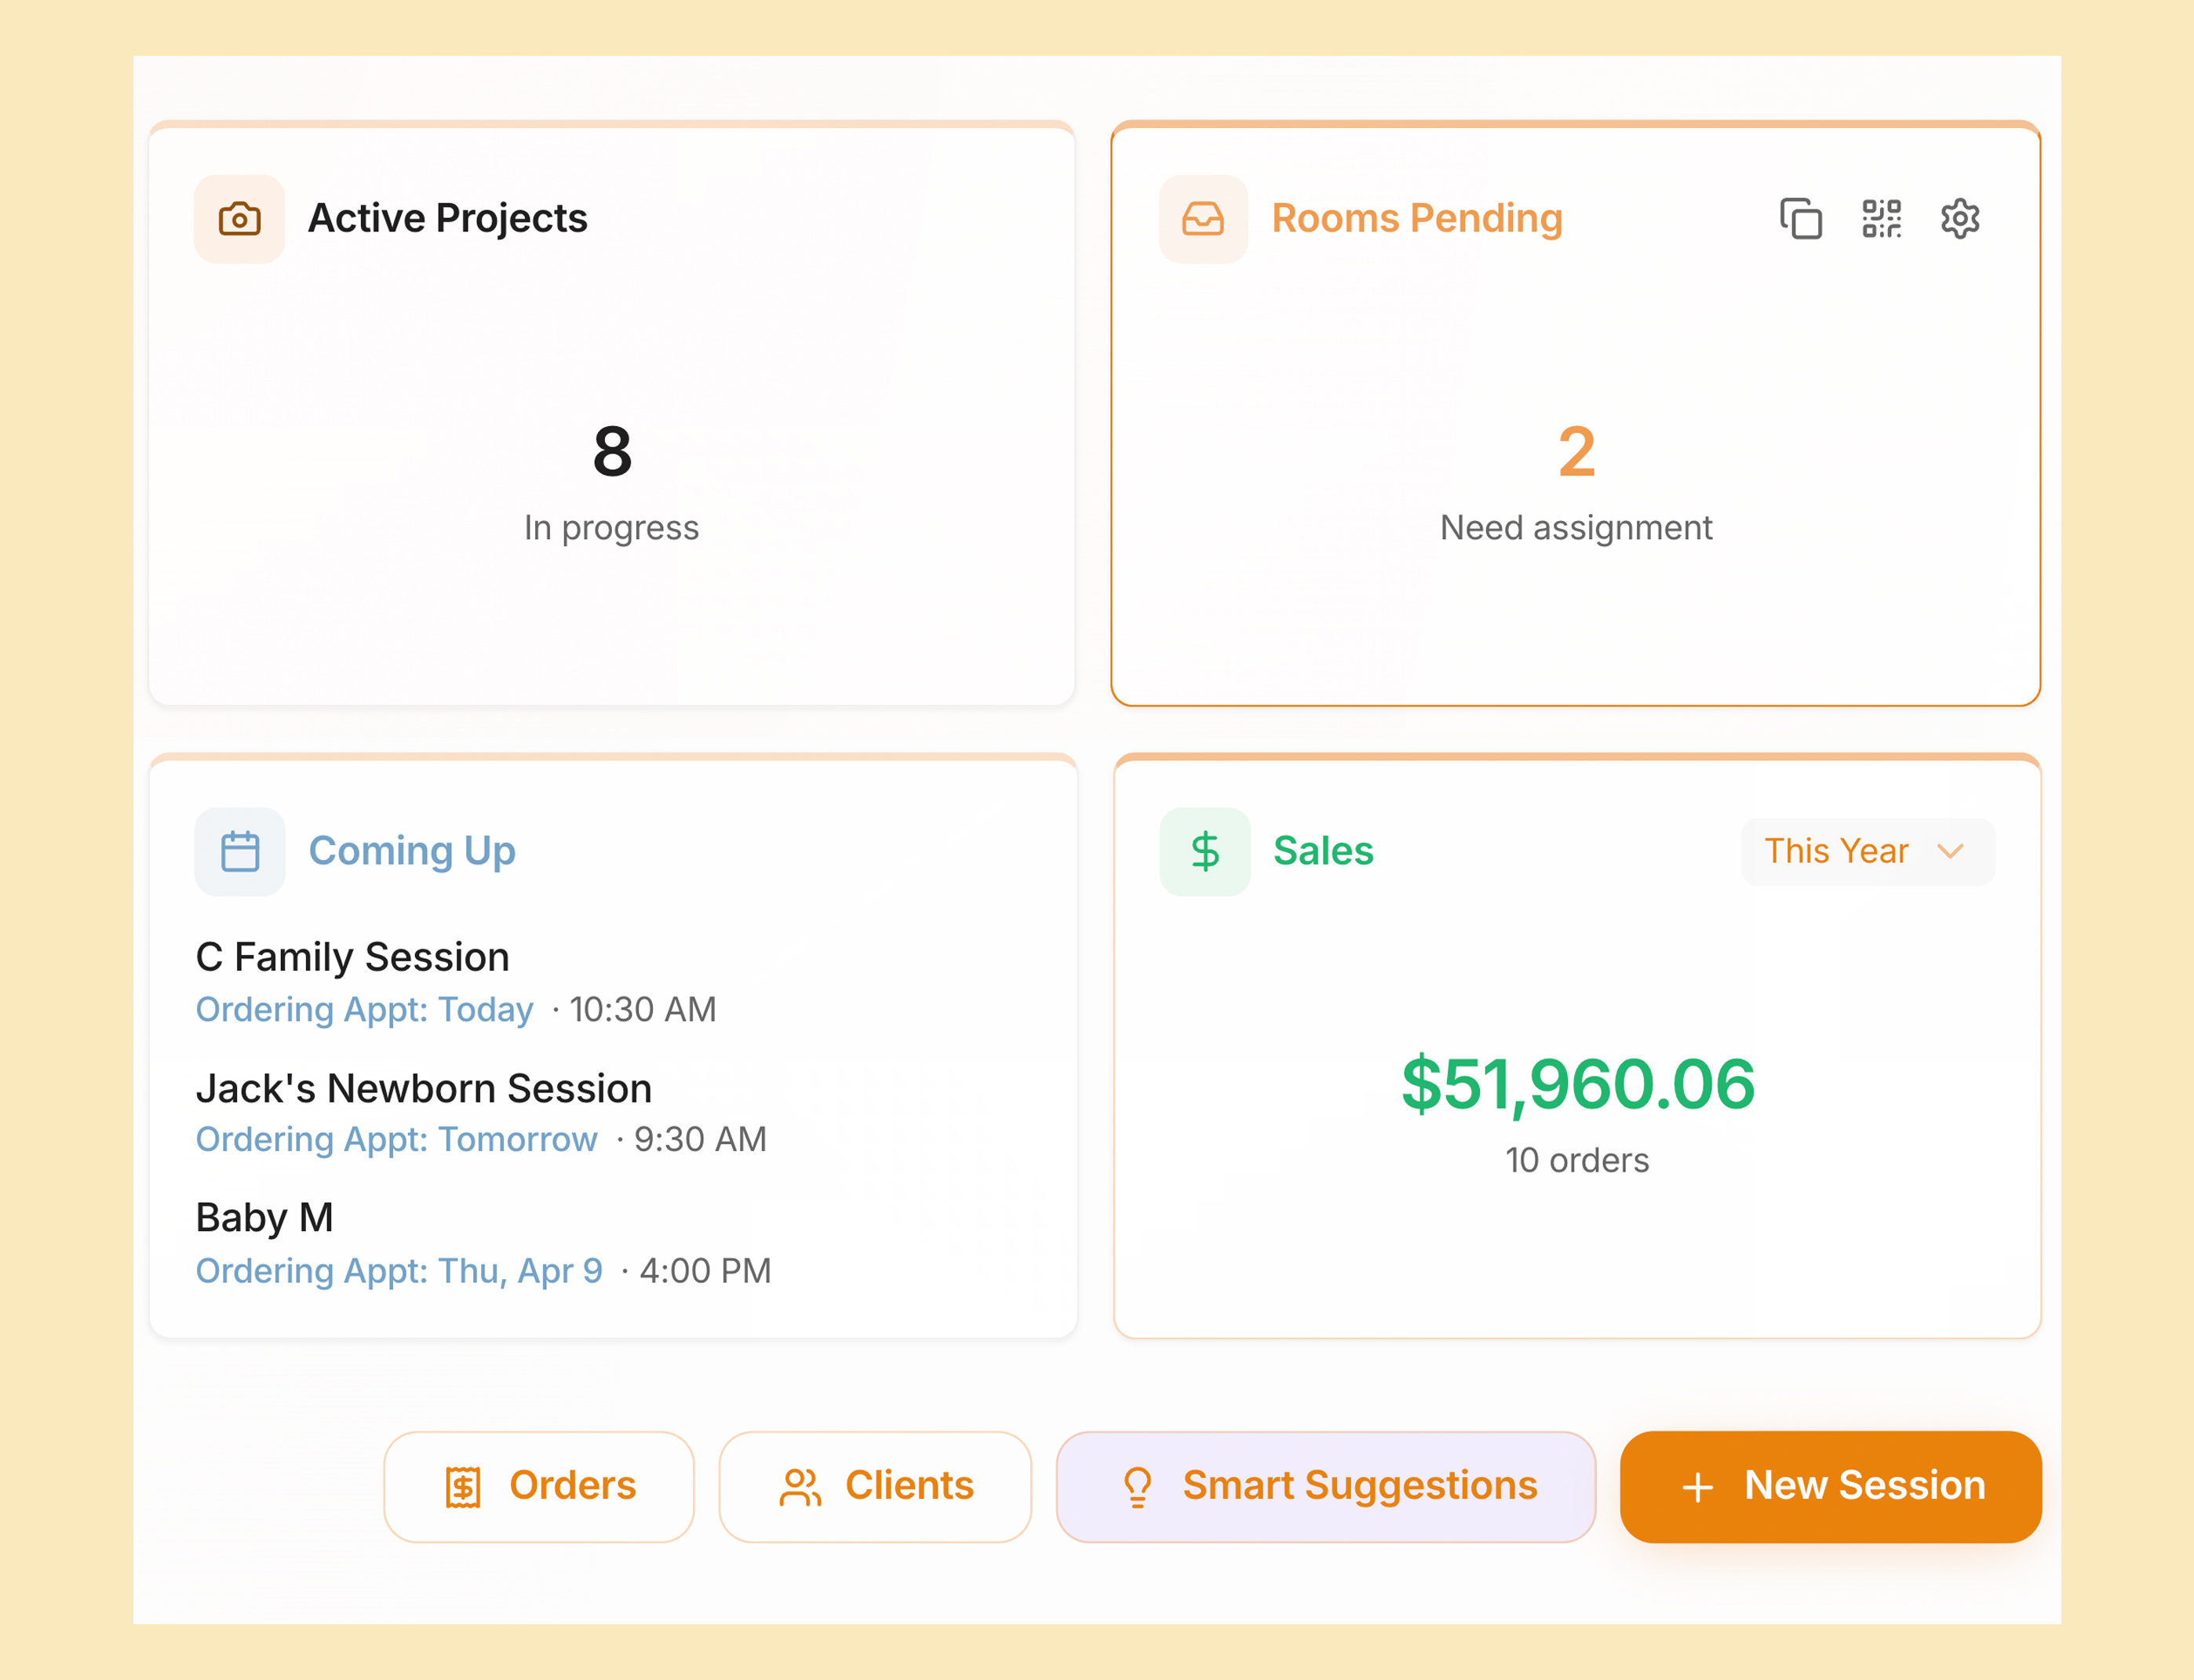Click the $51,960.06 sales total
The image size is (2194, 1680).
tap(1577, 1084)
